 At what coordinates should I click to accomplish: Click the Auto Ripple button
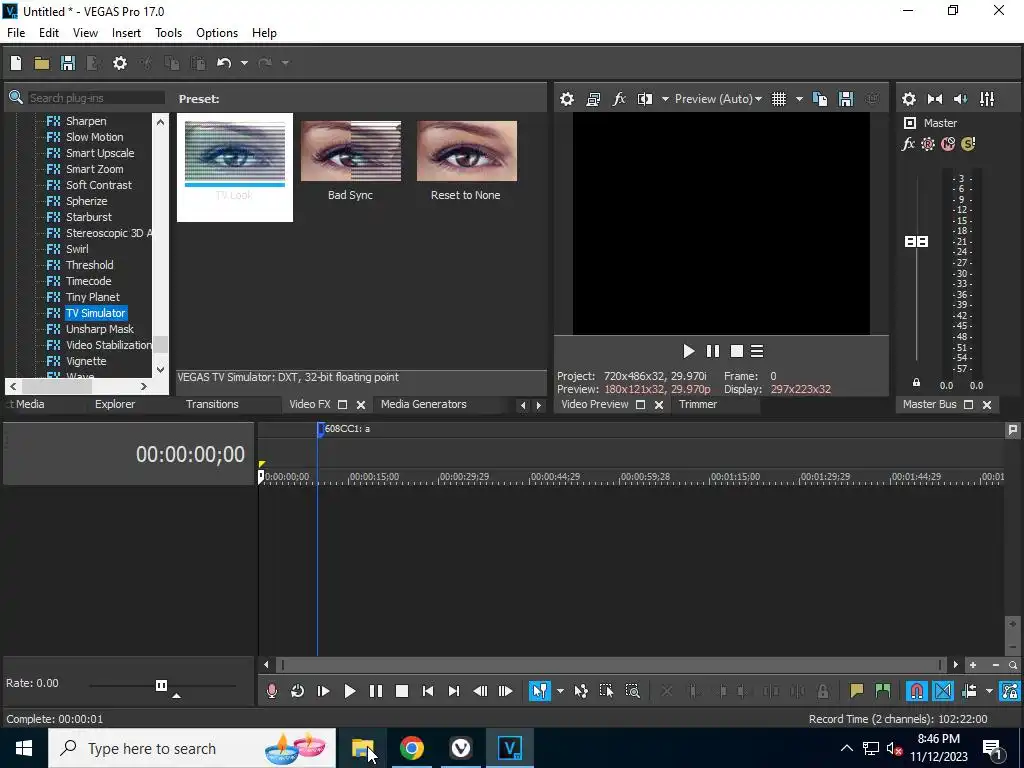(969, 691)
